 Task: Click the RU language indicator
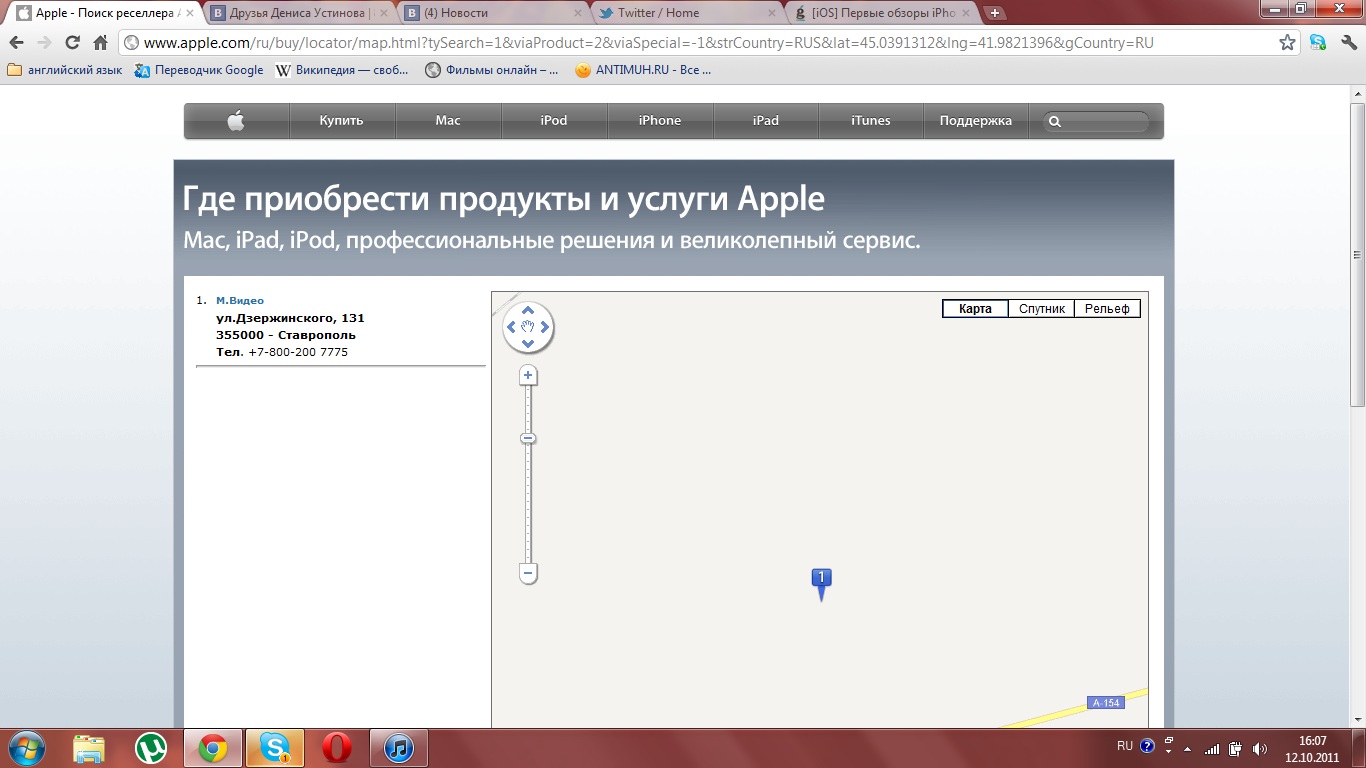[x=1125, y=746]
